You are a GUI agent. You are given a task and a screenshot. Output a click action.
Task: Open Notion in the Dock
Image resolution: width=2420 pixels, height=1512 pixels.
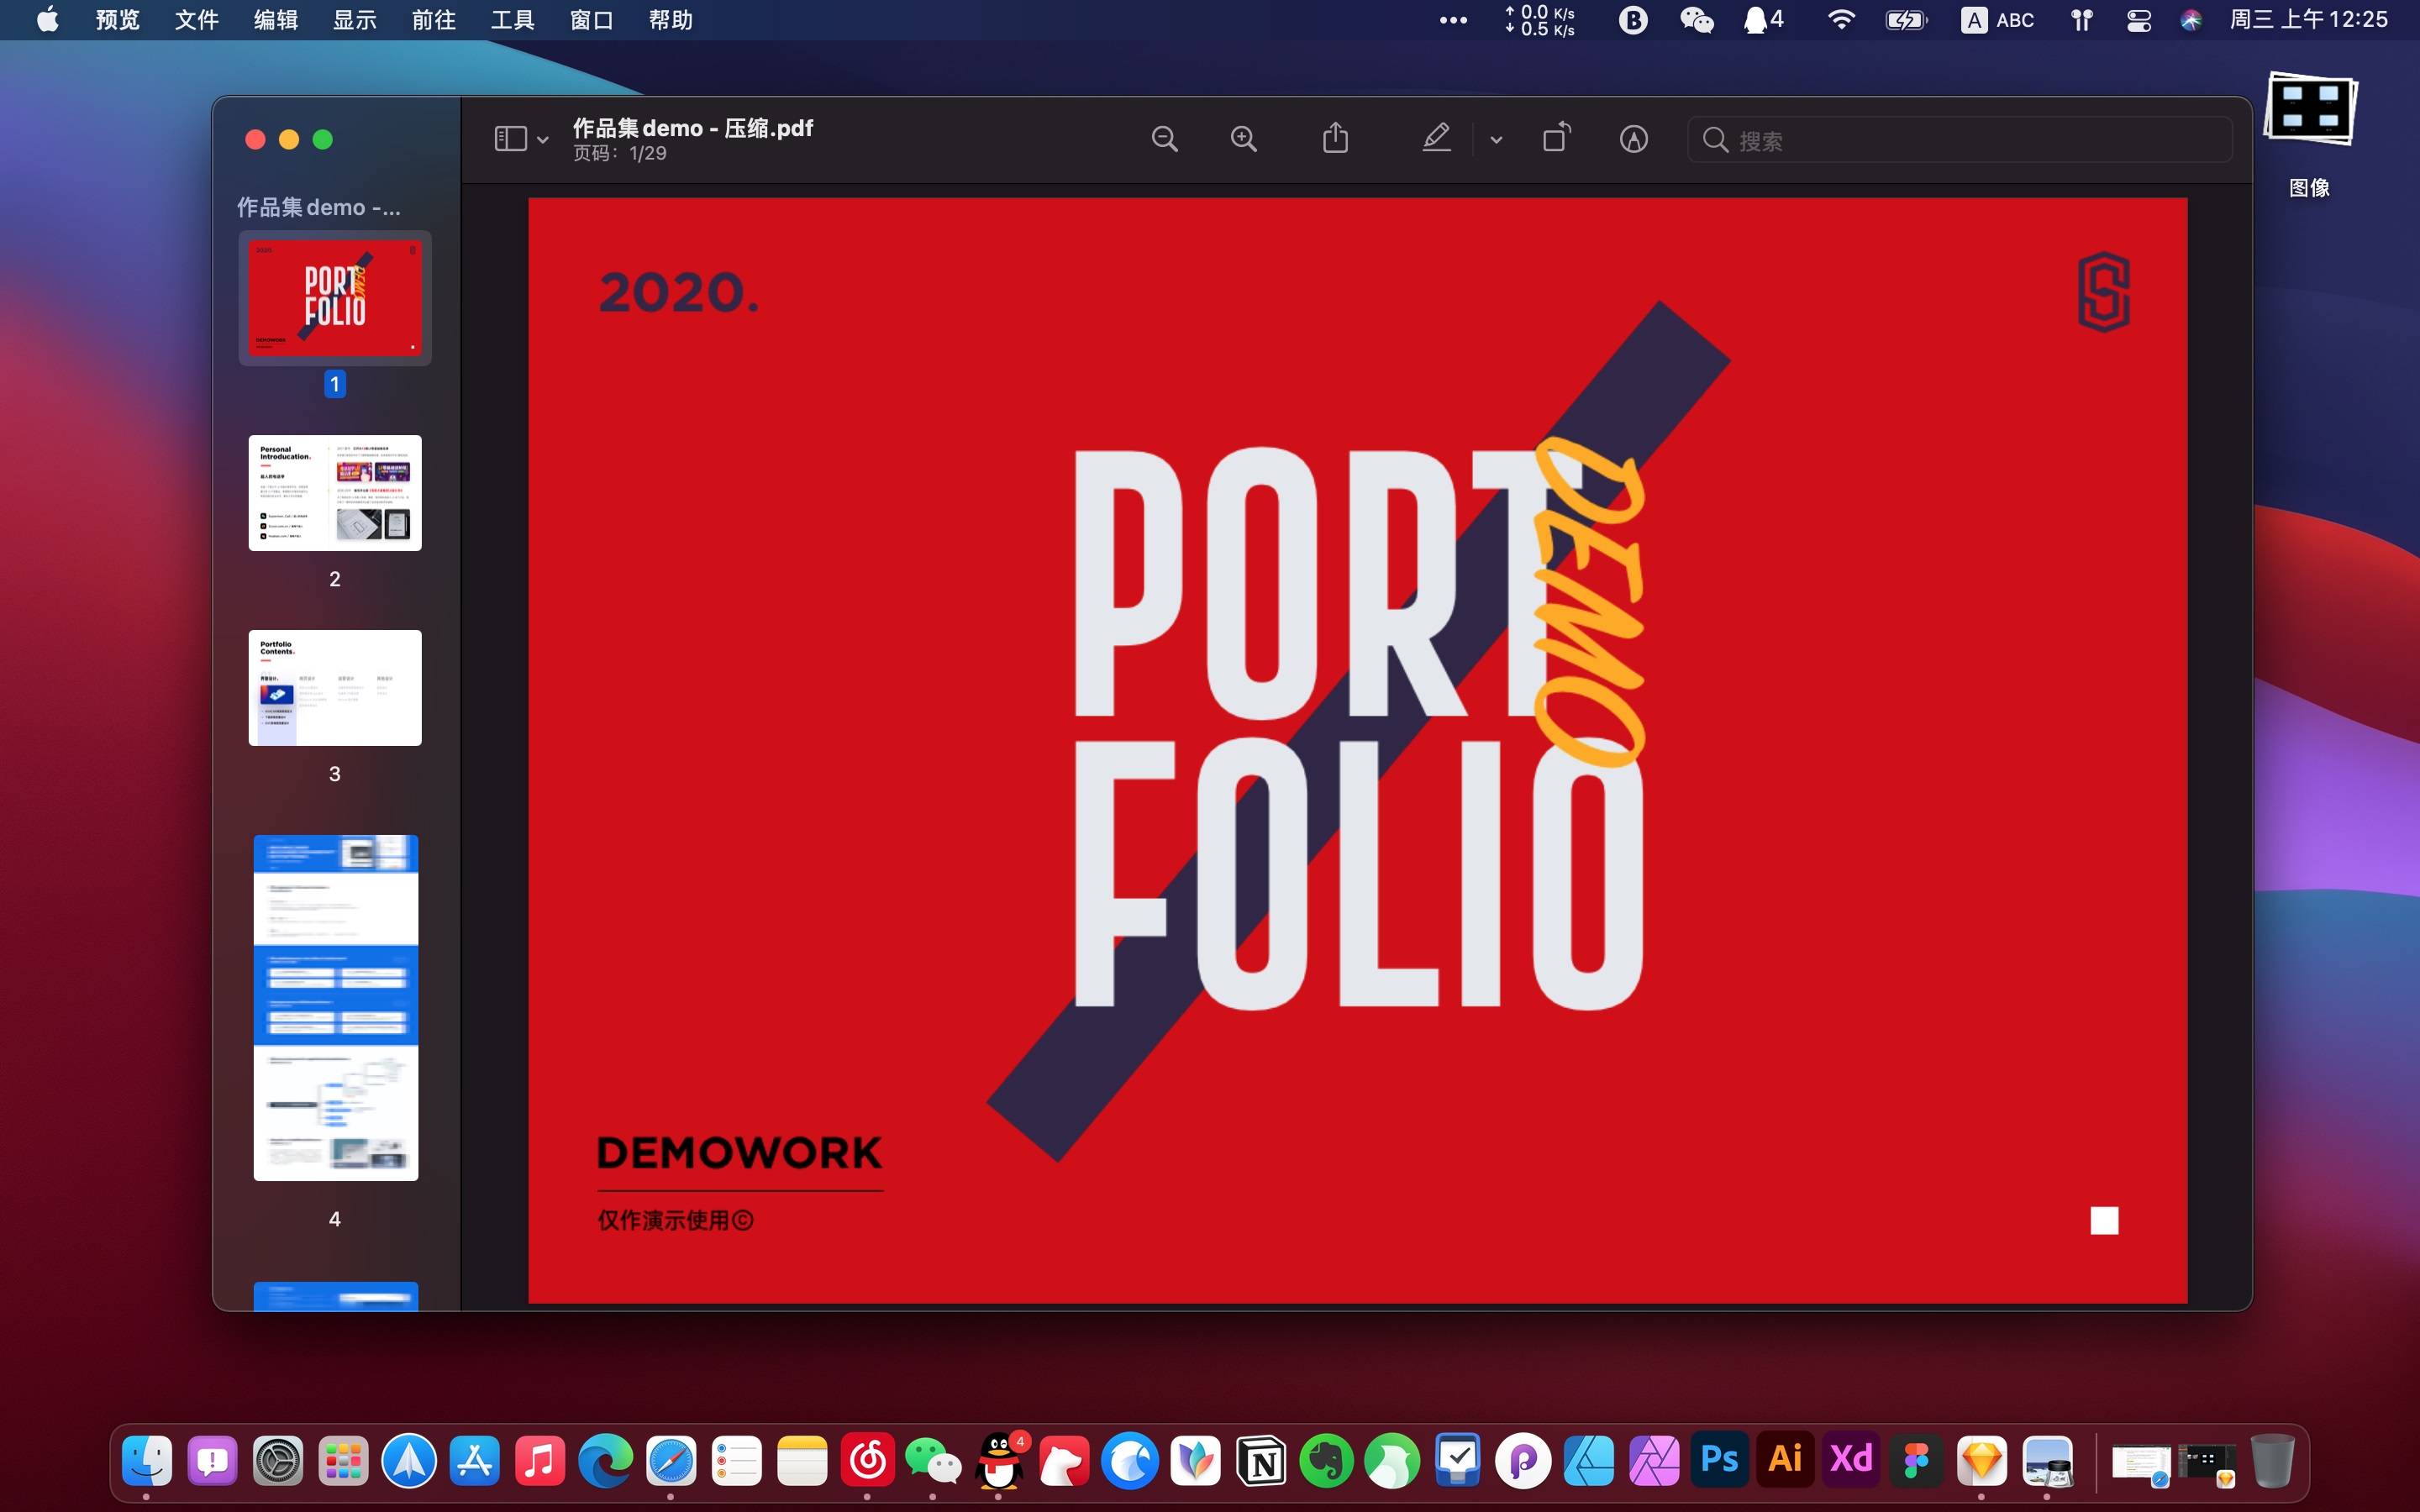pyautogui.click(x=1261, y=1461)
